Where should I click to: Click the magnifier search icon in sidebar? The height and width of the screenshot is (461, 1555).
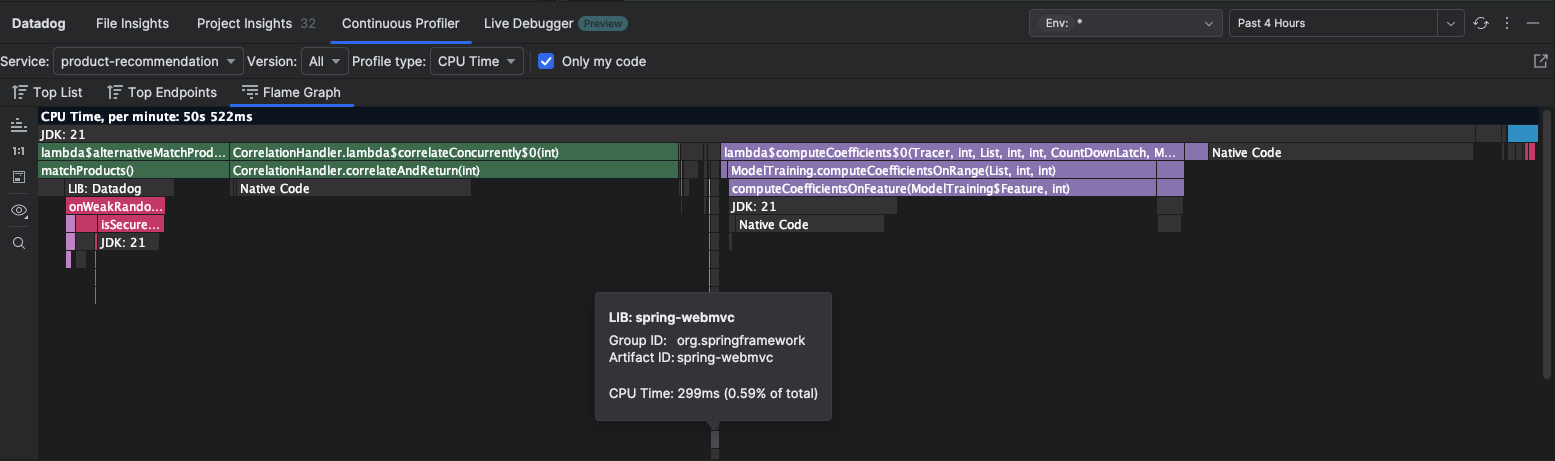coord(18,243)
